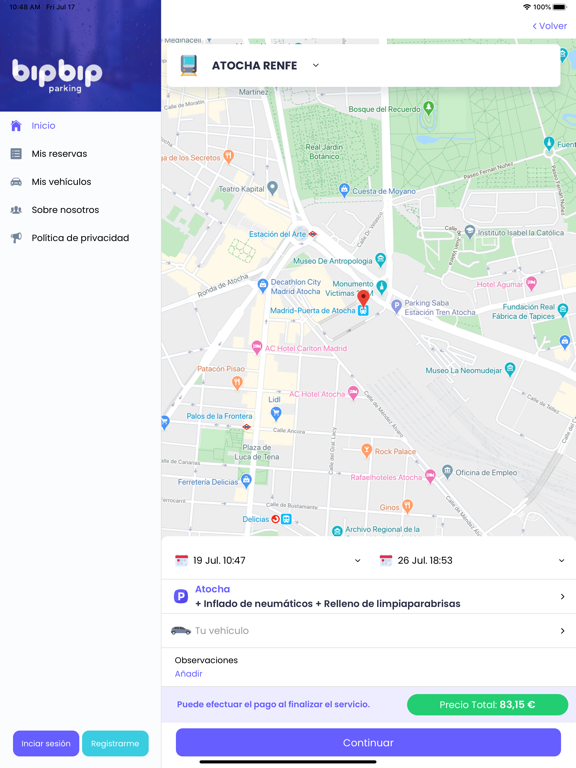Tap the Delicias train station marker
This screenshot has width=576, height=768.
coord(286,519)
